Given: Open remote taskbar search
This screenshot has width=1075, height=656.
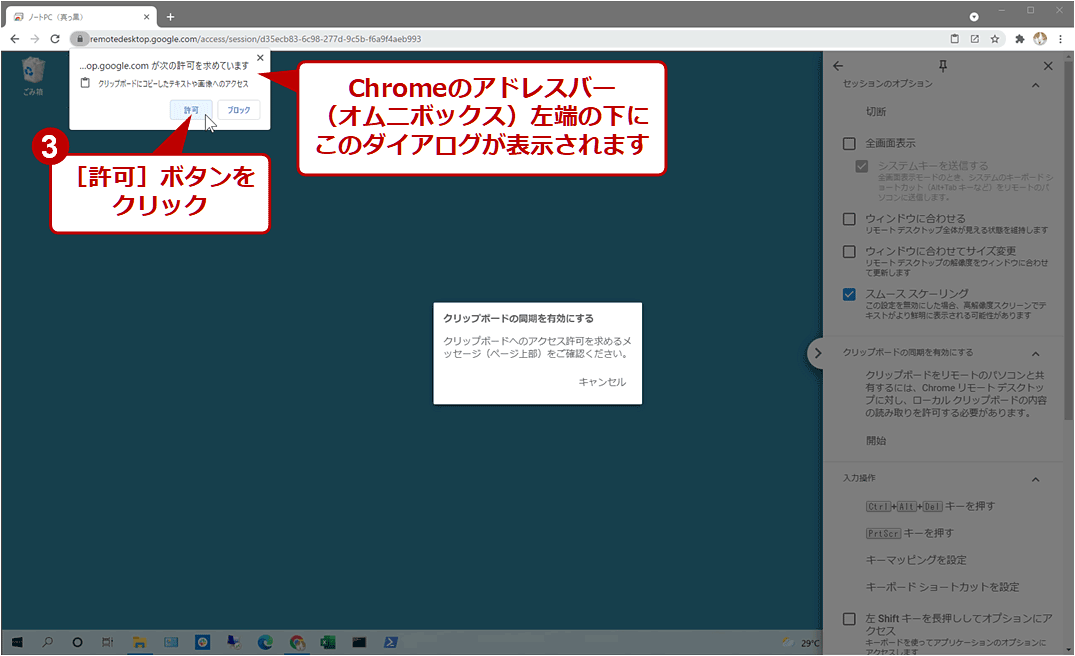Looking at the screenshot, I should pos(47,642).
